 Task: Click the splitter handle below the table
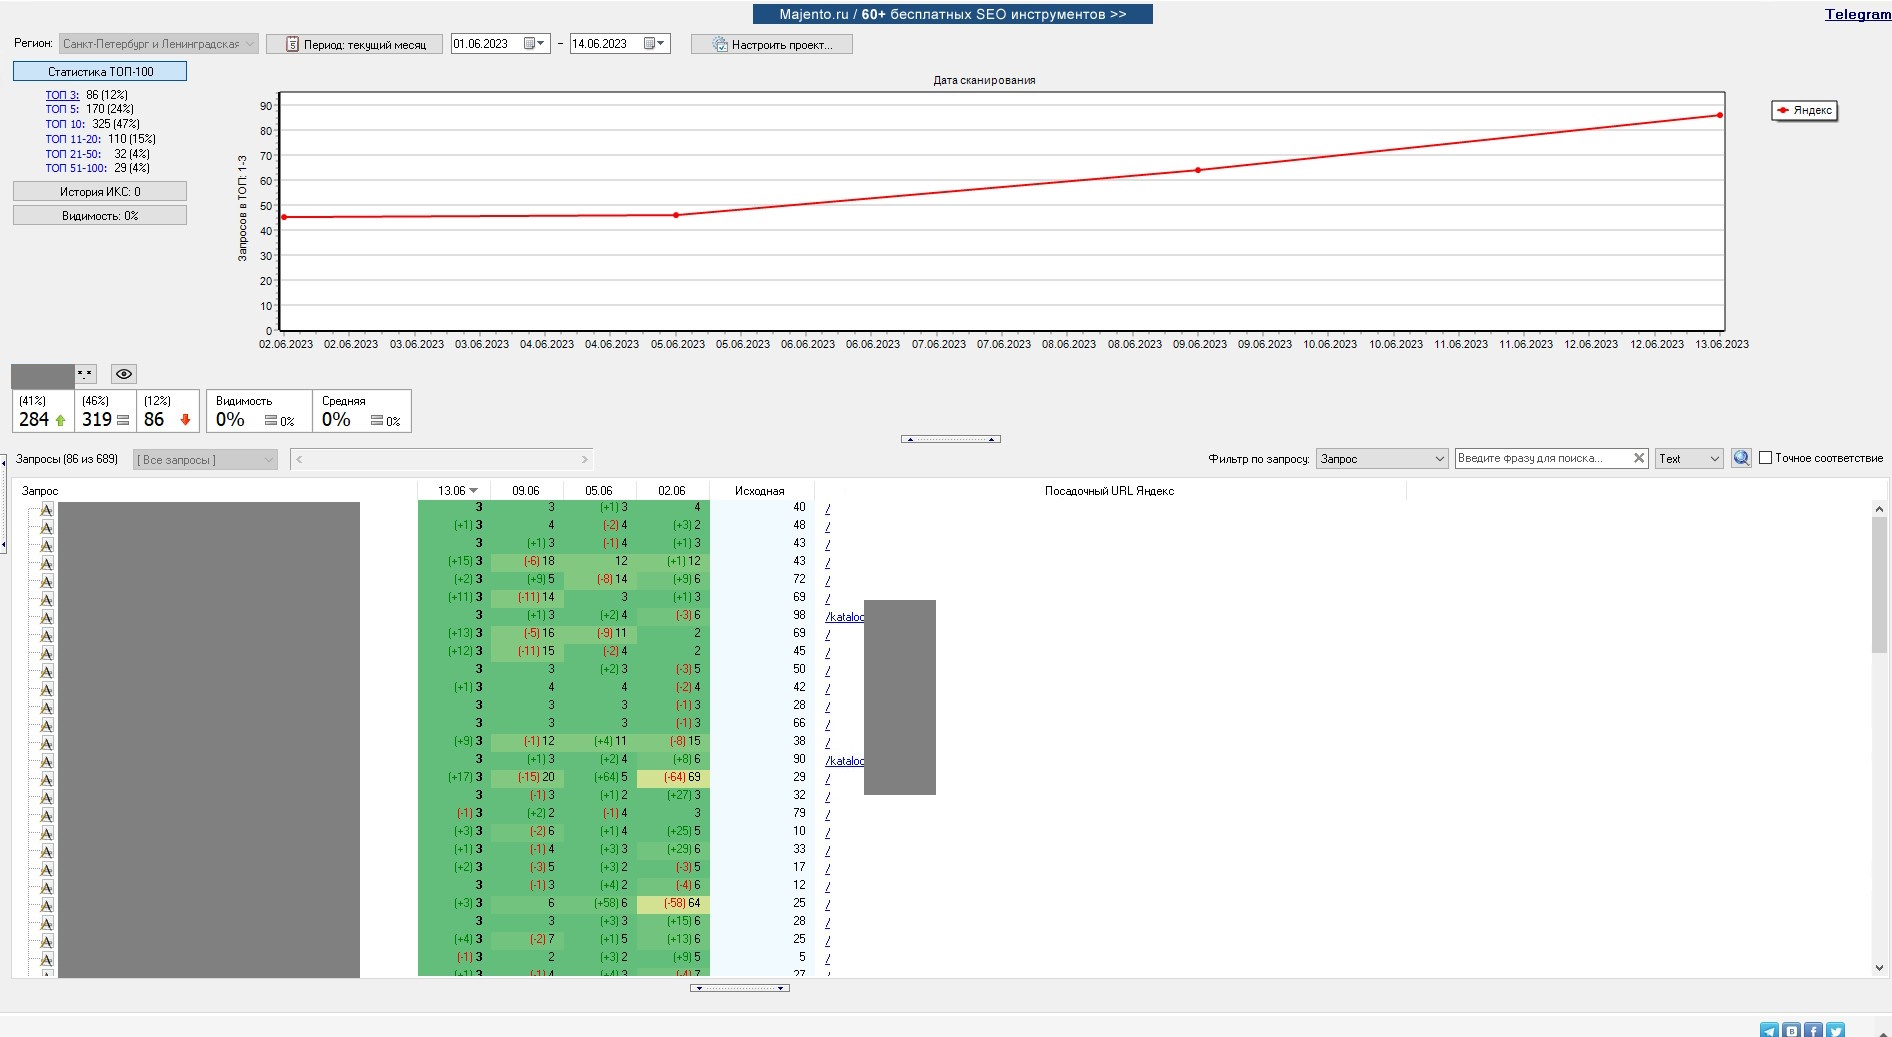coord(740,988)
